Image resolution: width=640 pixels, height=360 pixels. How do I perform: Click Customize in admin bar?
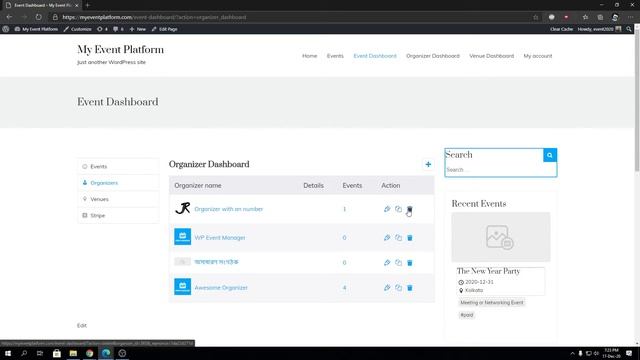(x=78, y=29)
